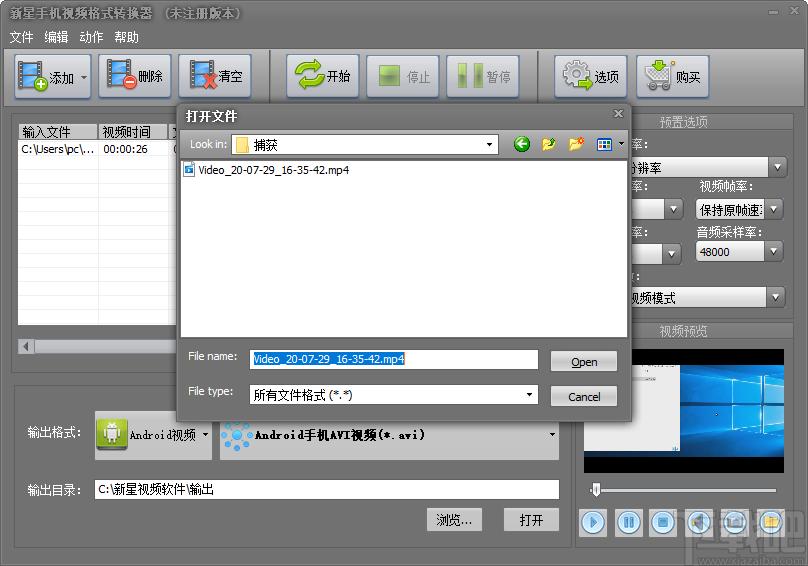
Task: Expand the 分辨率 resolution dropdown
Action: point(777,167)
